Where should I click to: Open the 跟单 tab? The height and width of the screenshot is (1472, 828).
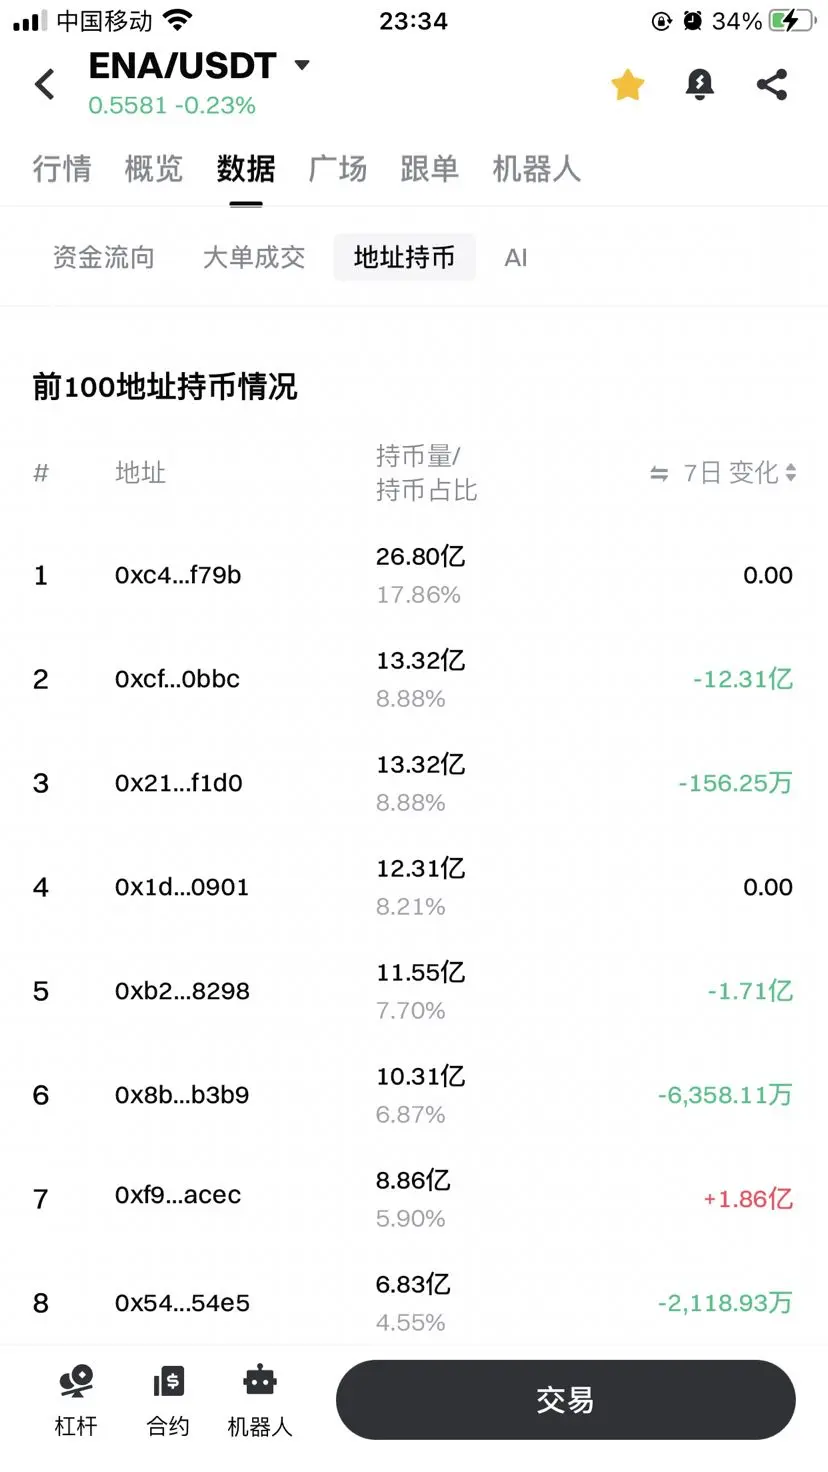pos(430,168)
